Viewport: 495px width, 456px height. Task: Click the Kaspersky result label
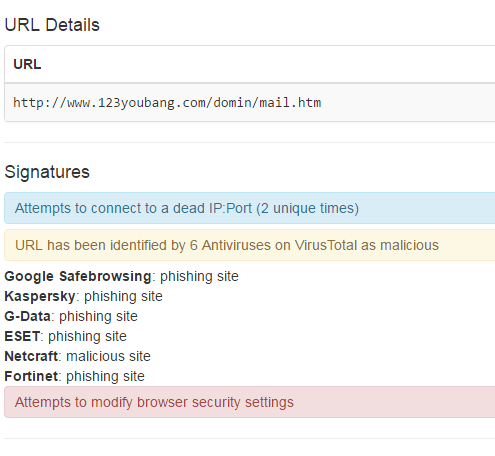pos(40,296)
